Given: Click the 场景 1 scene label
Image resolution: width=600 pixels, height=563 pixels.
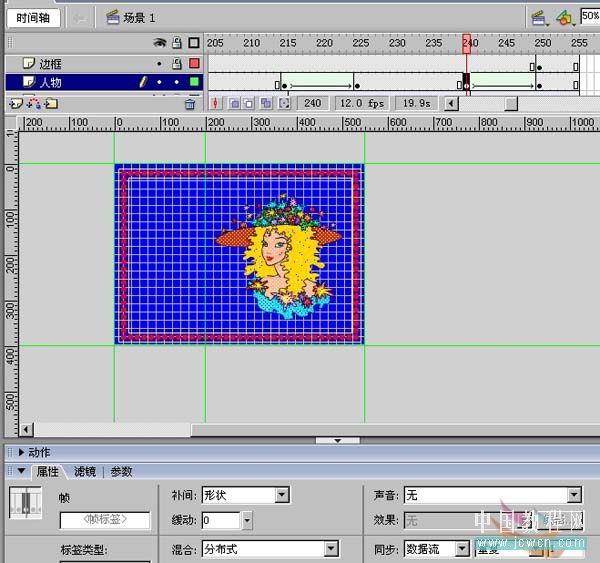Looking at the screenshot, I should point(139,18).
